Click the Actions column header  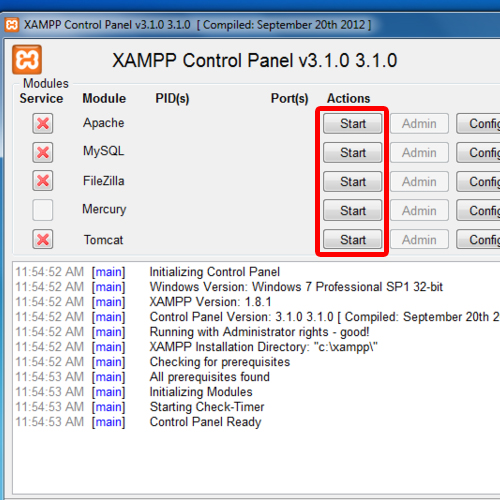pyautogui.click(x=348, y=98)
